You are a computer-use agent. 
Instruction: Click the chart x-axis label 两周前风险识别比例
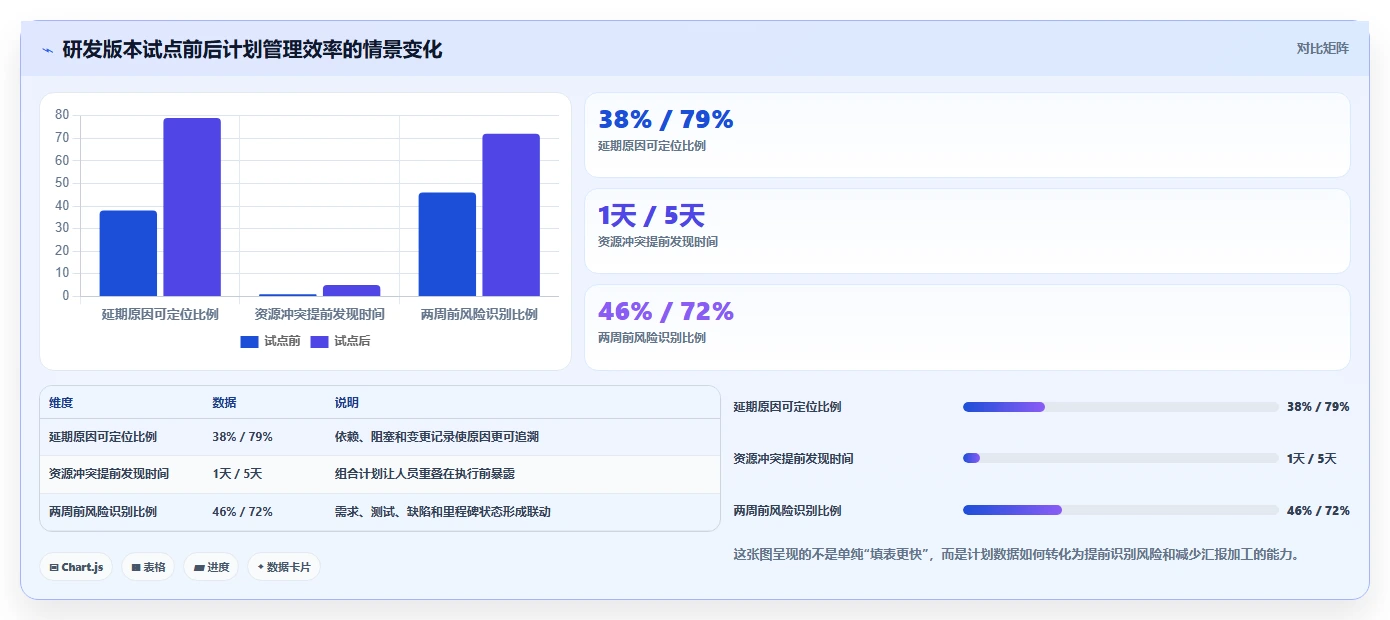(x=479, y=314)
